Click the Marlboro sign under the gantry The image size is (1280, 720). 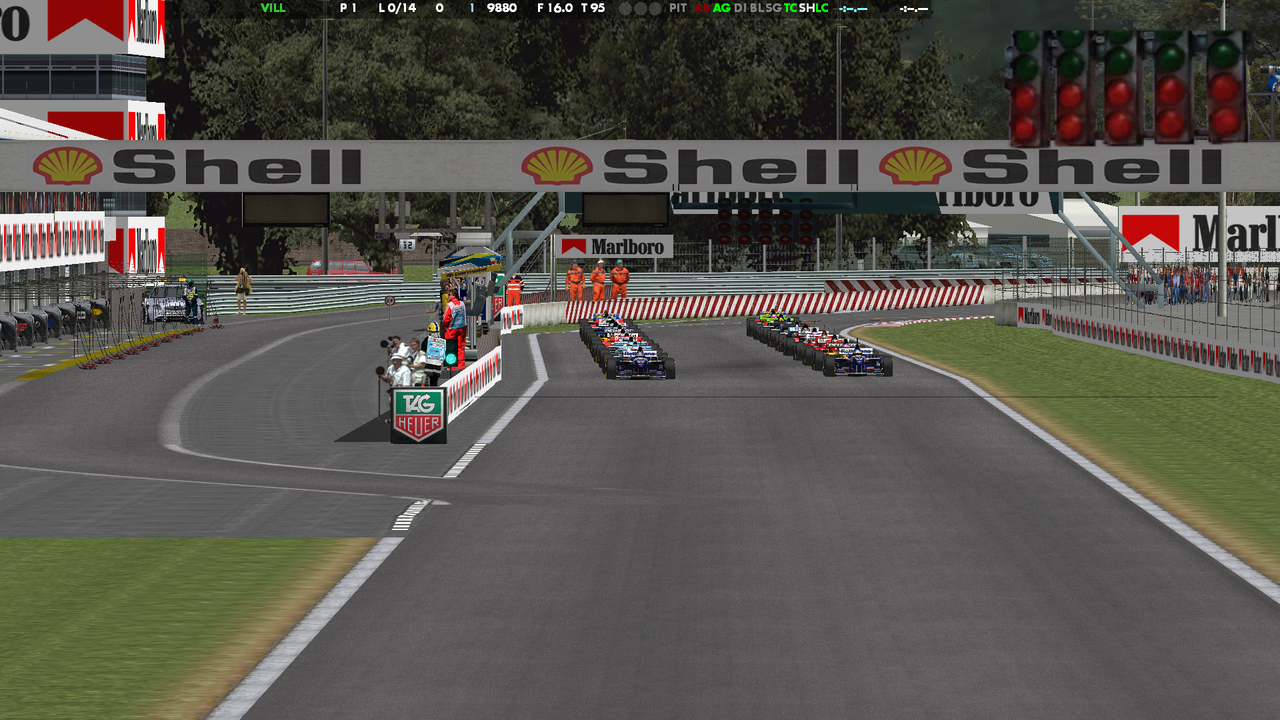[614, 246]
